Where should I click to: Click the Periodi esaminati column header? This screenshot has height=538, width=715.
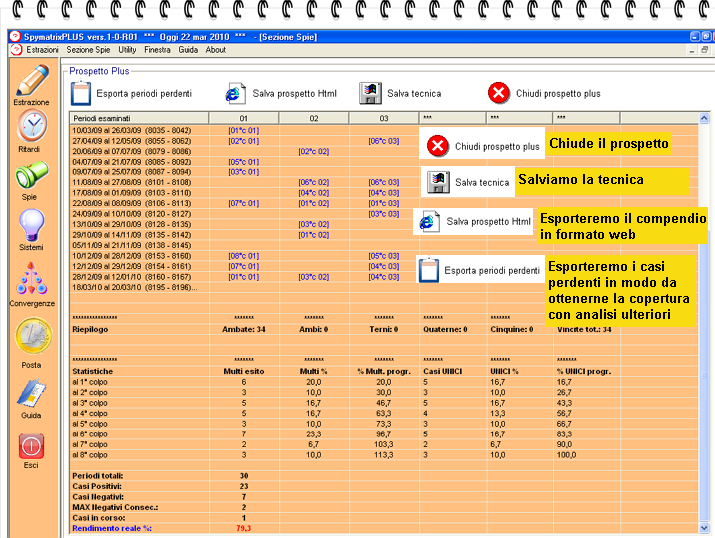pyautogui.click(x=139, y=118)
